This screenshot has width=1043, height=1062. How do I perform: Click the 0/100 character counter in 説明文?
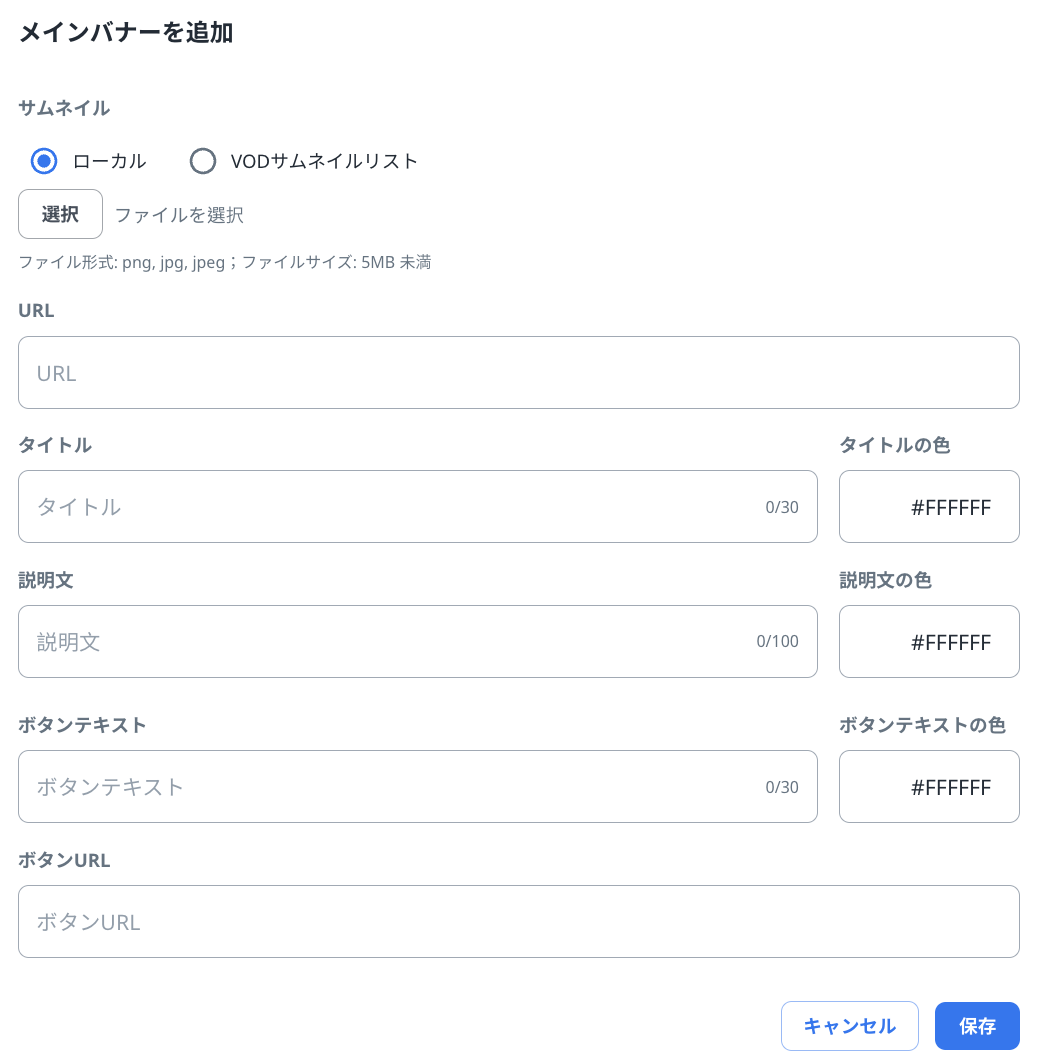(777, 642)
